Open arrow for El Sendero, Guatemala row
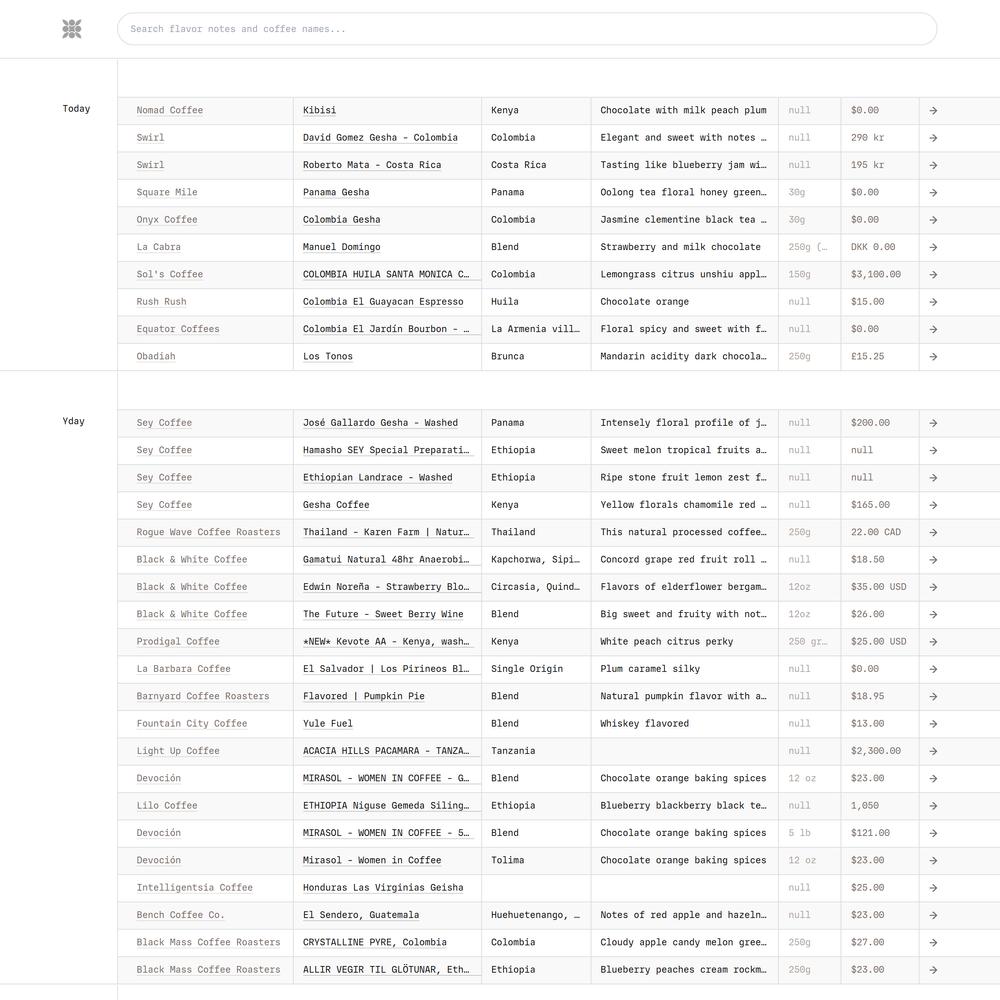The width and height of the screenshot is (1000, 1000). (x=933, y=916)
